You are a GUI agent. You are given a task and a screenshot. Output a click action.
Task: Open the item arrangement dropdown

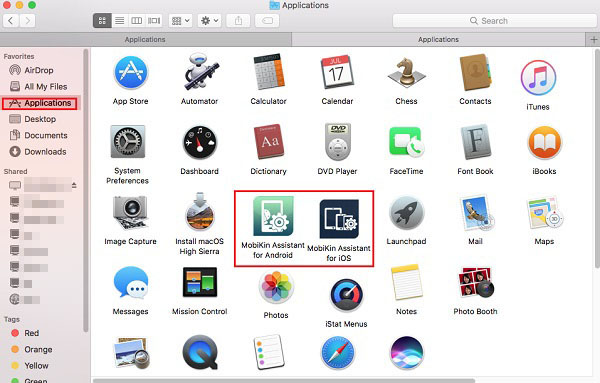pos(181,21)
